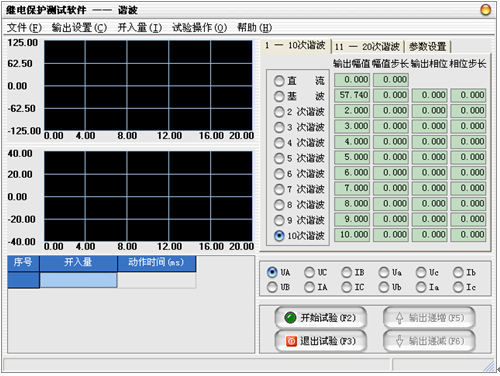Click the up arrow output increase icon
Screen dimensions: 500x376
[399, 318]
